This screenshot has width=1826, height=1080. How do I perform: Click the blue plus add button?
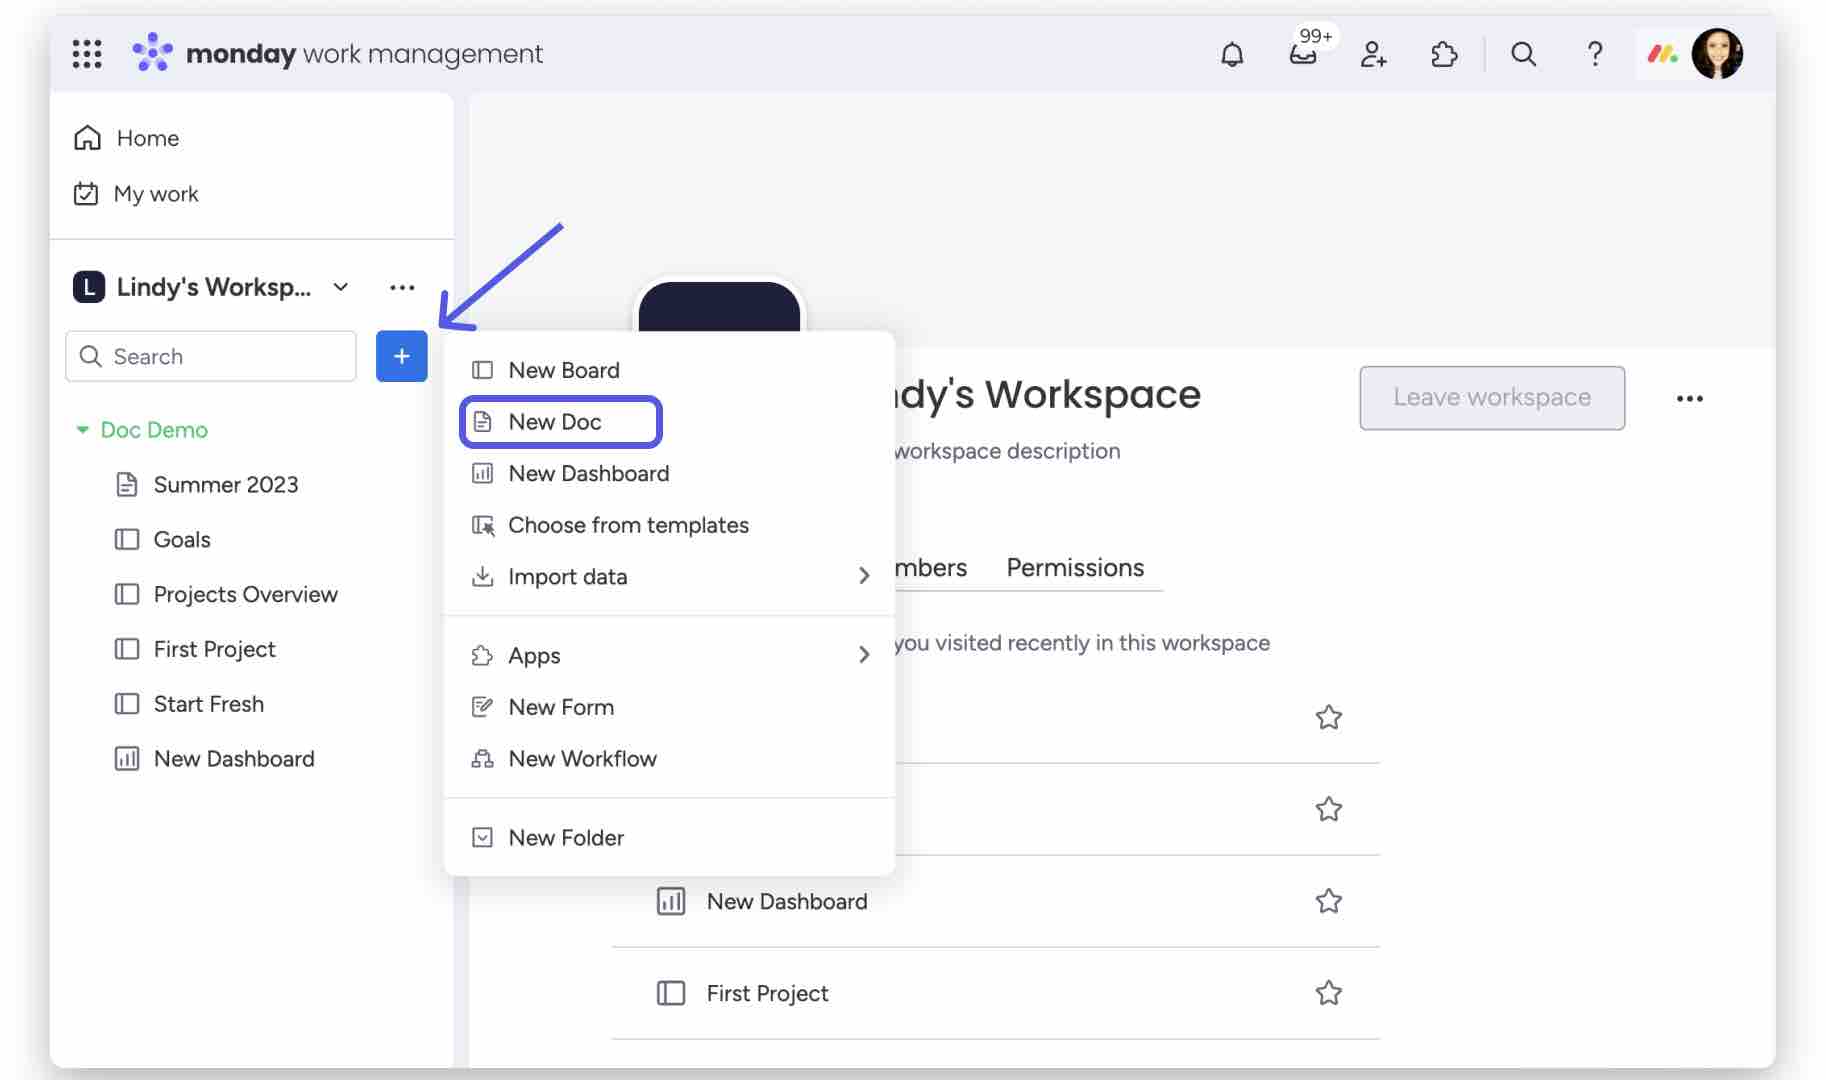click(x=401, y=356)
